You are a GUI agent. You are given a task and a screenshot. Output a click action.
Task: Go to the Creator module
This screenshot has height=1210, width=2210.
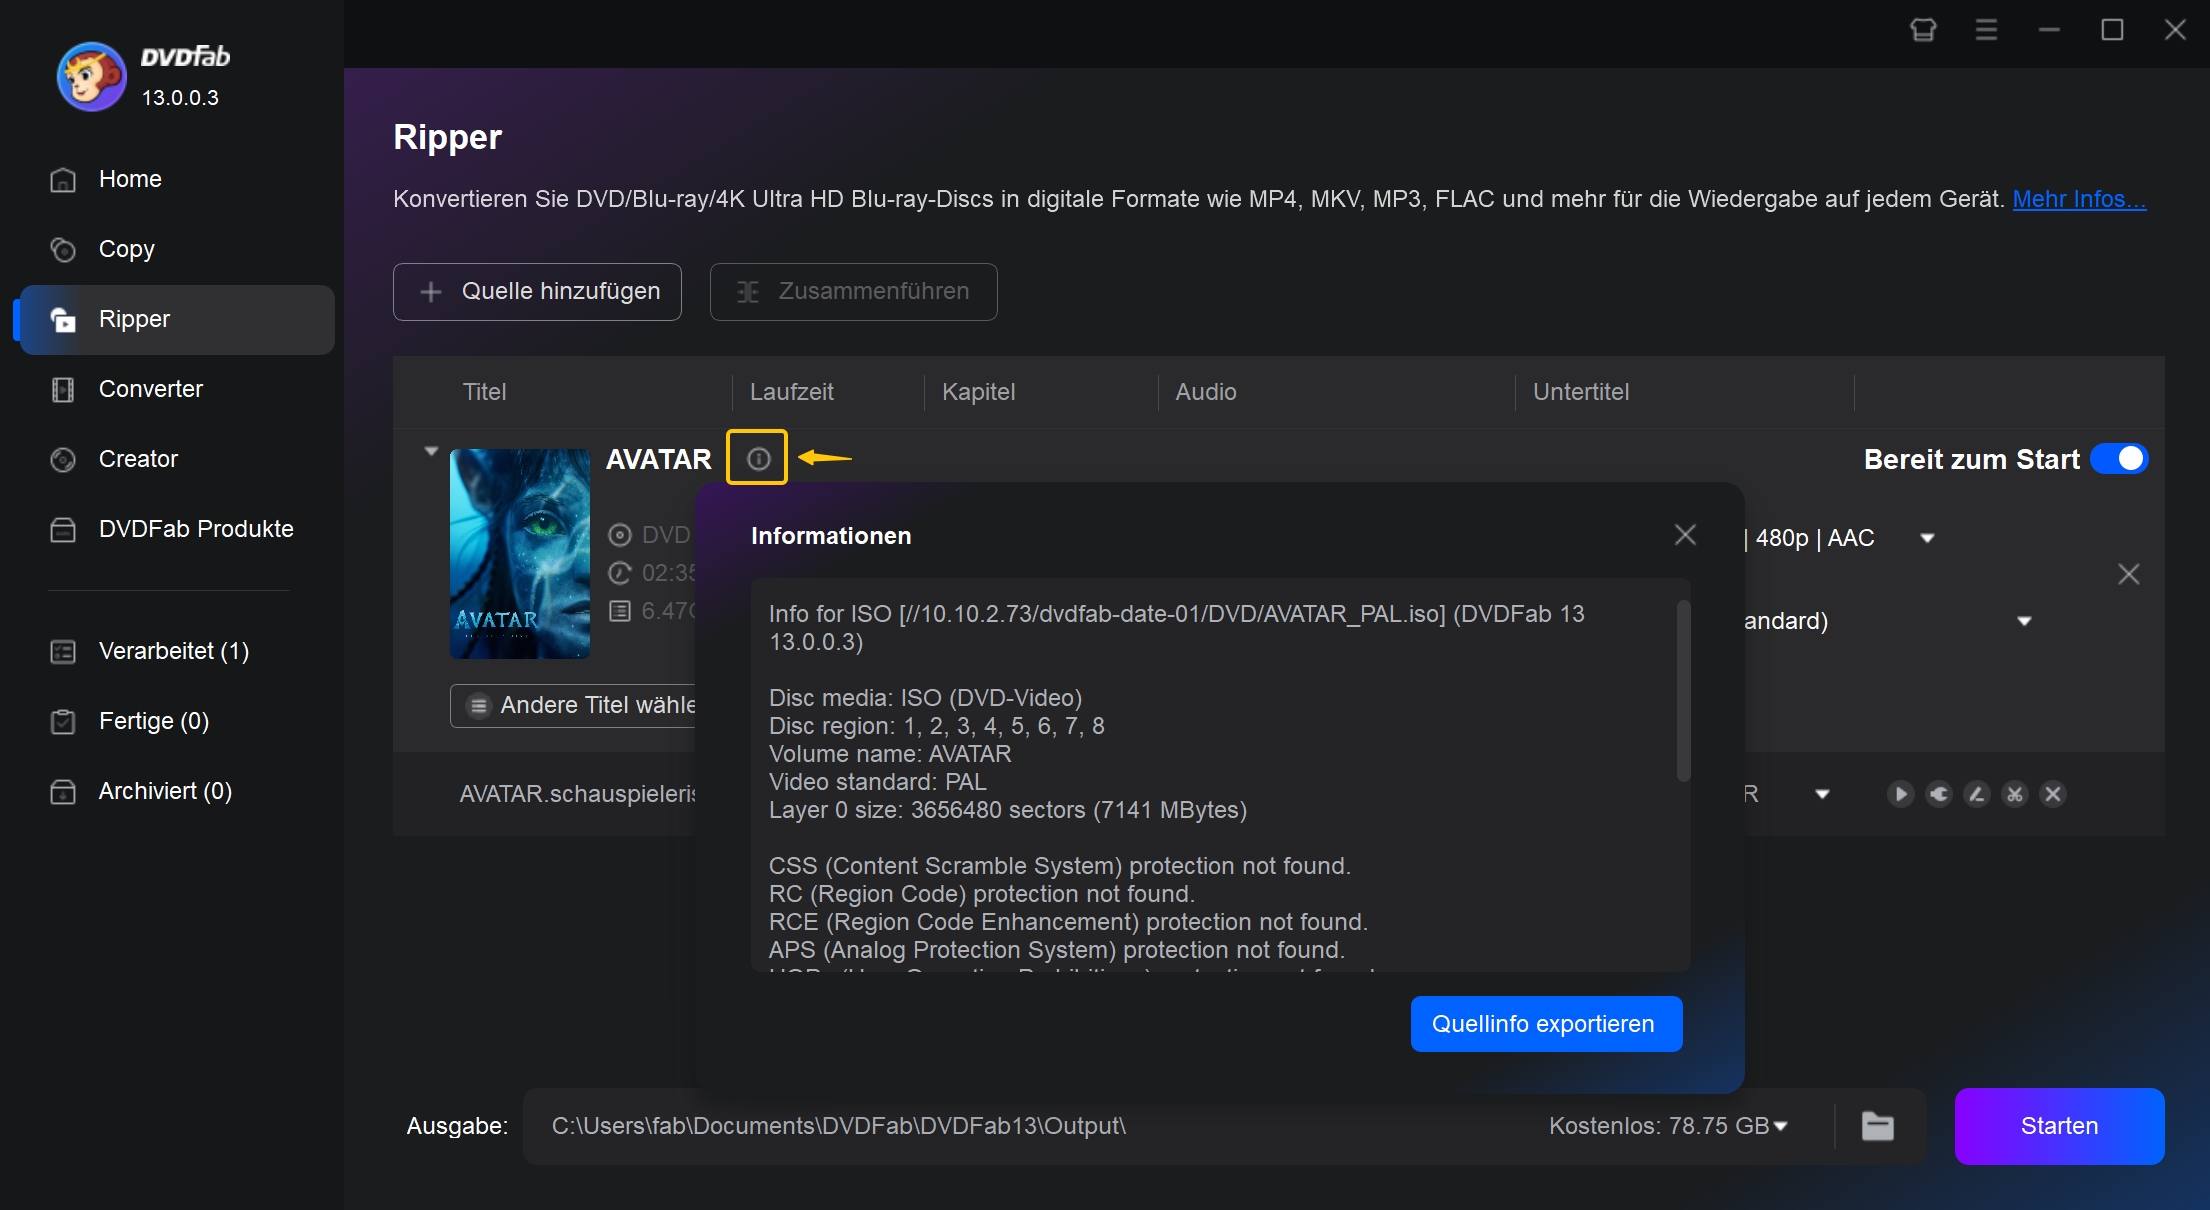177,459
